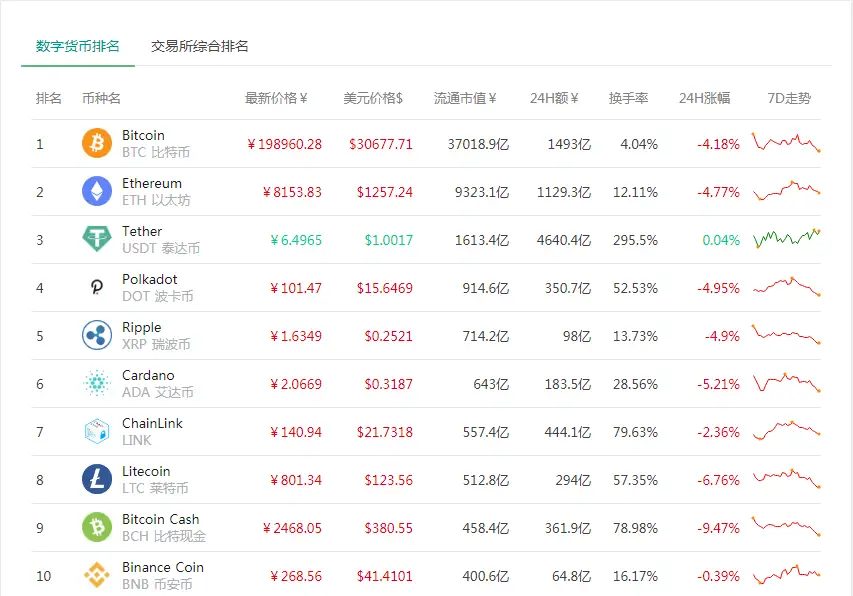Screen dimensions: 853x596
Task: Click the 换手率 column header
Action: [x=628, y=98]
